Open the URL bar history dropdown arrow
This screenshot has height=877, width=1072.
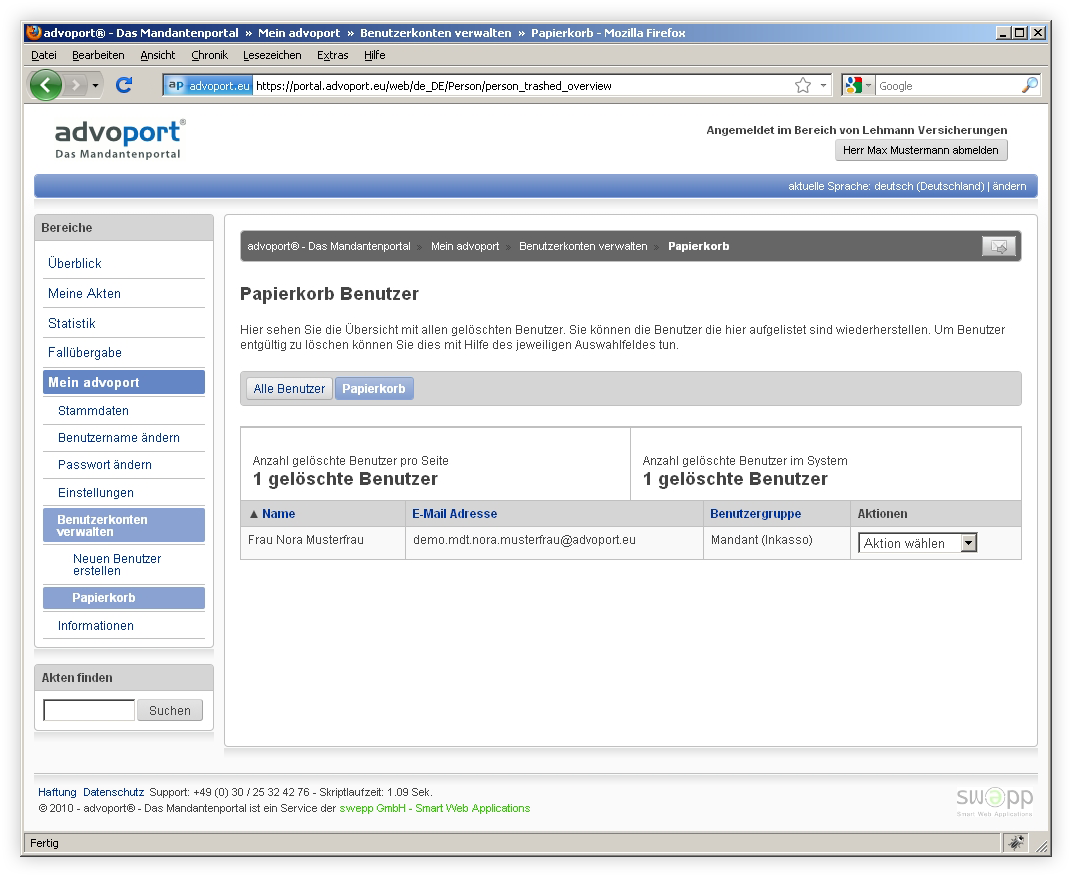(823, 85)
